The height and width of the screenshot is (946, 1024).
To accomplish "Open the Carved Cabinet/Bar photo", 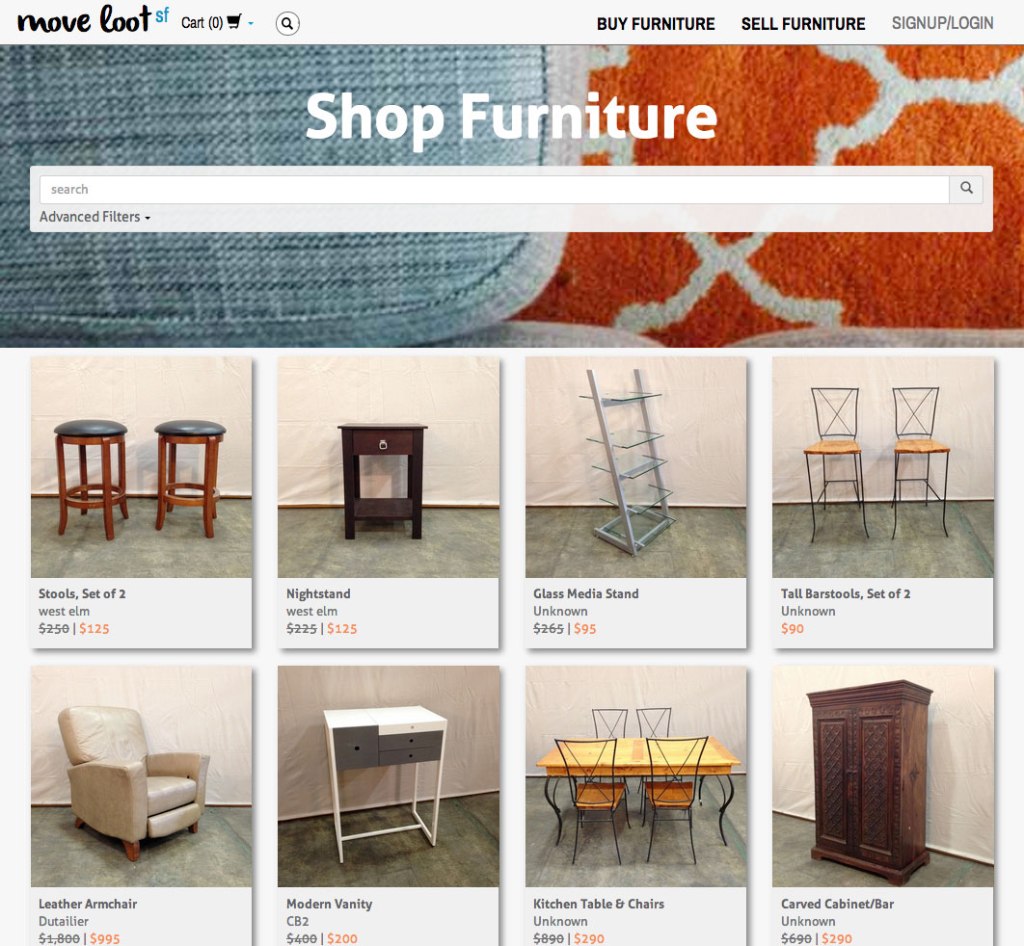I will [x=883, y=776].
